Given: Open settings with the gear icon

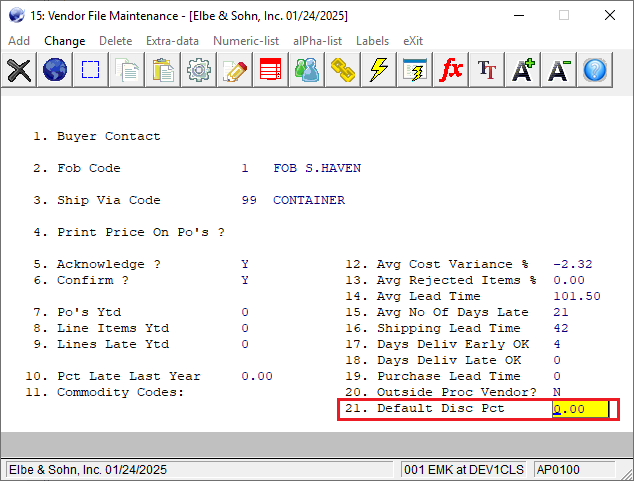Looking at the screenshot, I should tap(199, 70).
